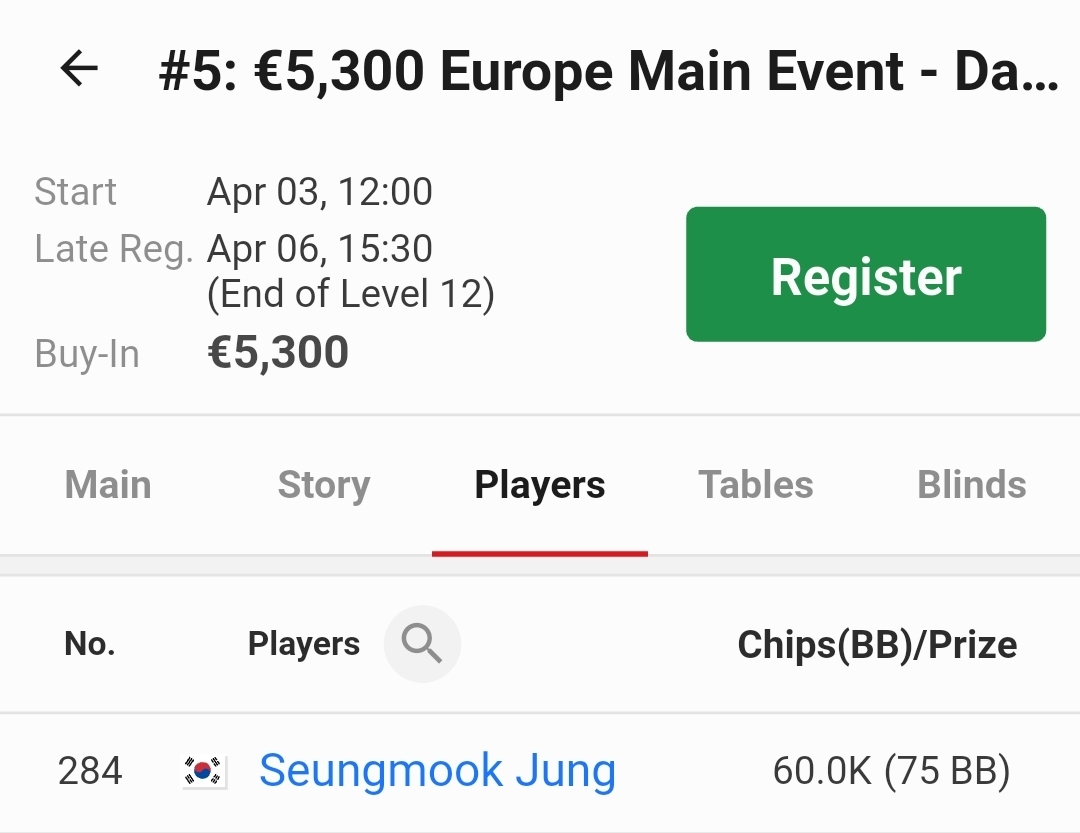Tap the End of Level 12 note
This screenshot has height=833, width=1080.
(x=350, y=294)
